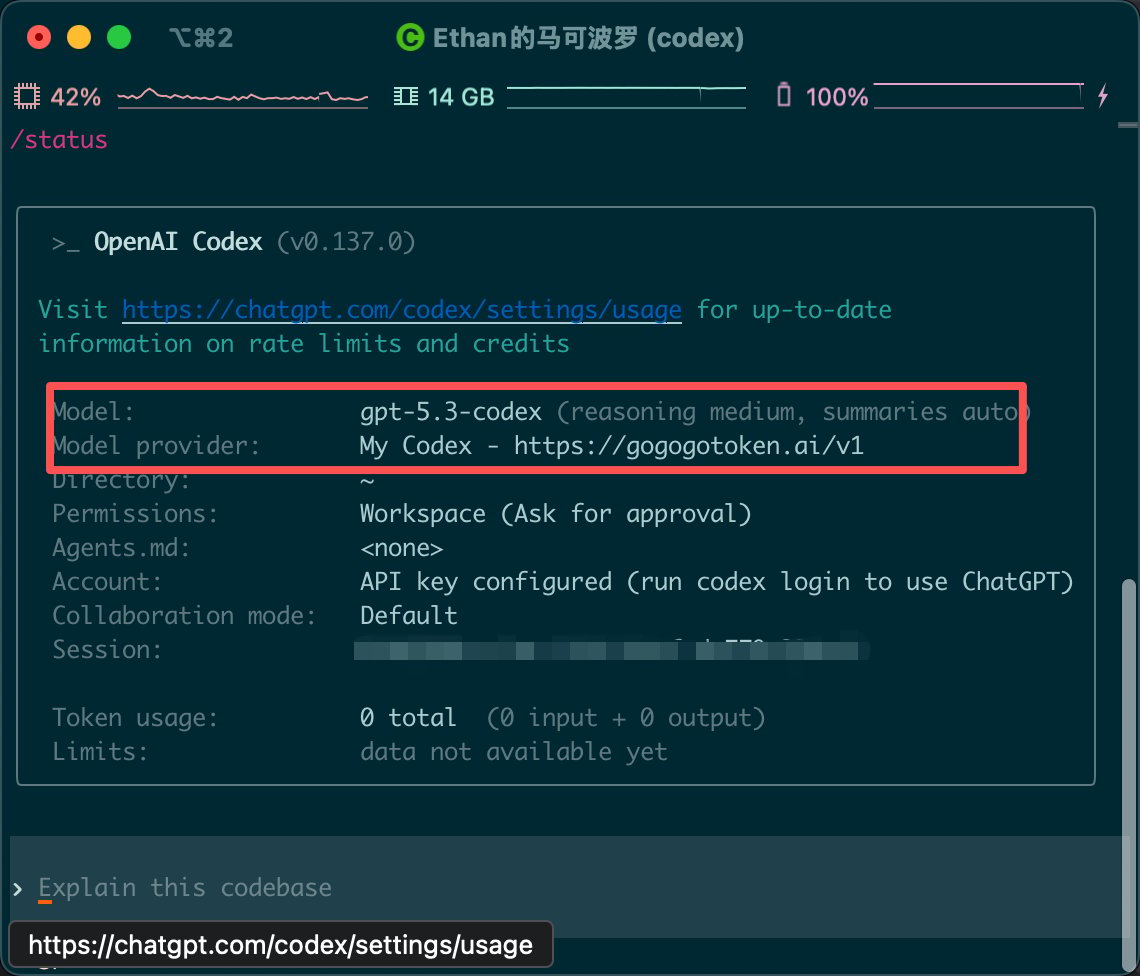The image size is (1140, 976).
Task: Click the blurred Session ID value
Action: pos(611,648)
